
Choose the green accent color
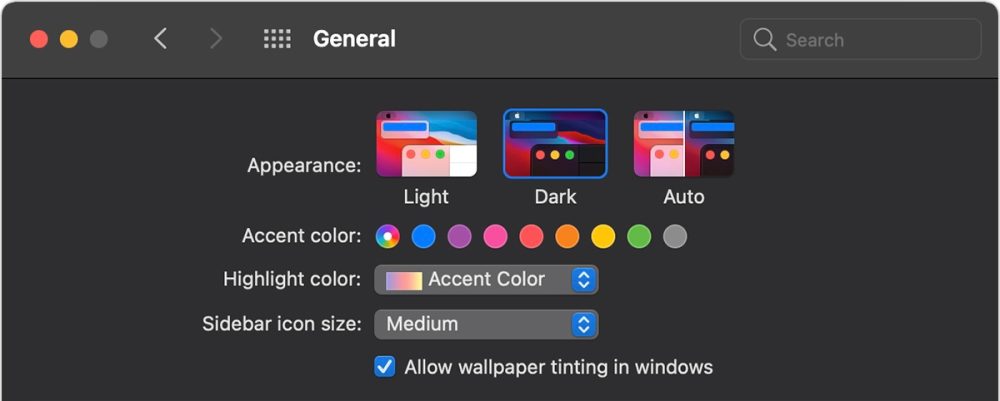(x=639, y=237)
